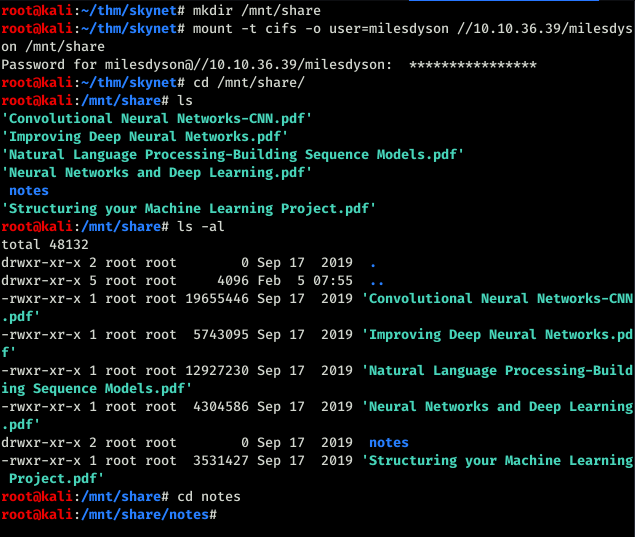Viewport: 635px width, 537px height.
Task: Click the 'mkdir /mnt/share' command text
Action: [257, 11]
